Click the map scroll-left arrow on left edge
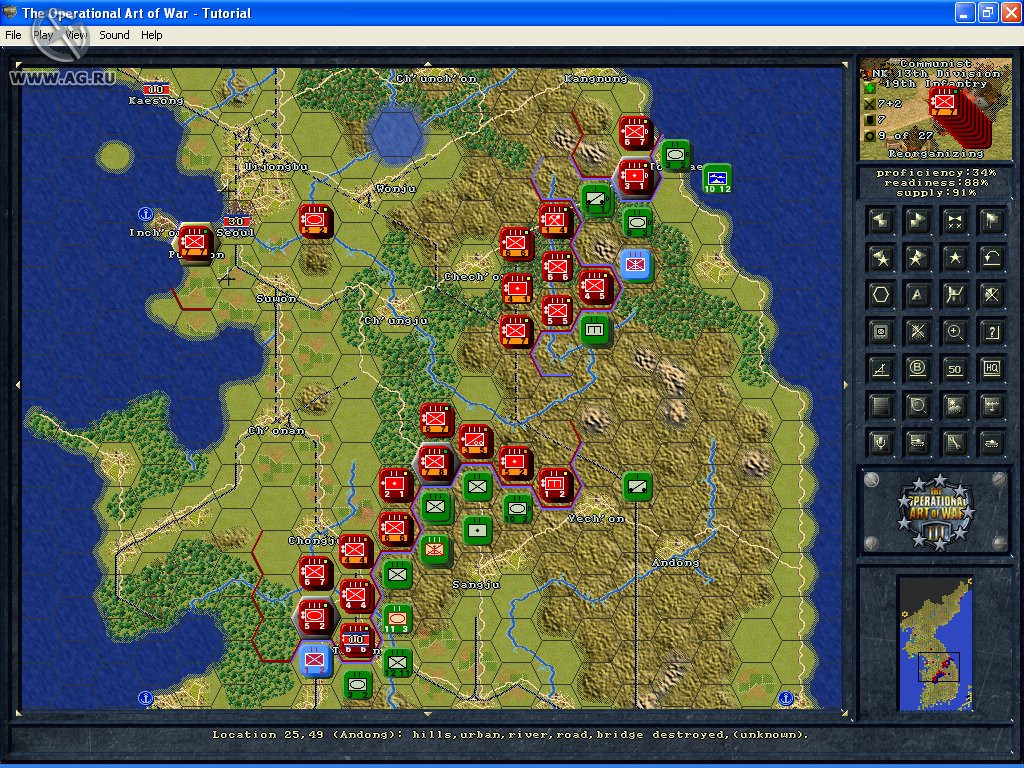1024x768 pixels. coord(18,385)
